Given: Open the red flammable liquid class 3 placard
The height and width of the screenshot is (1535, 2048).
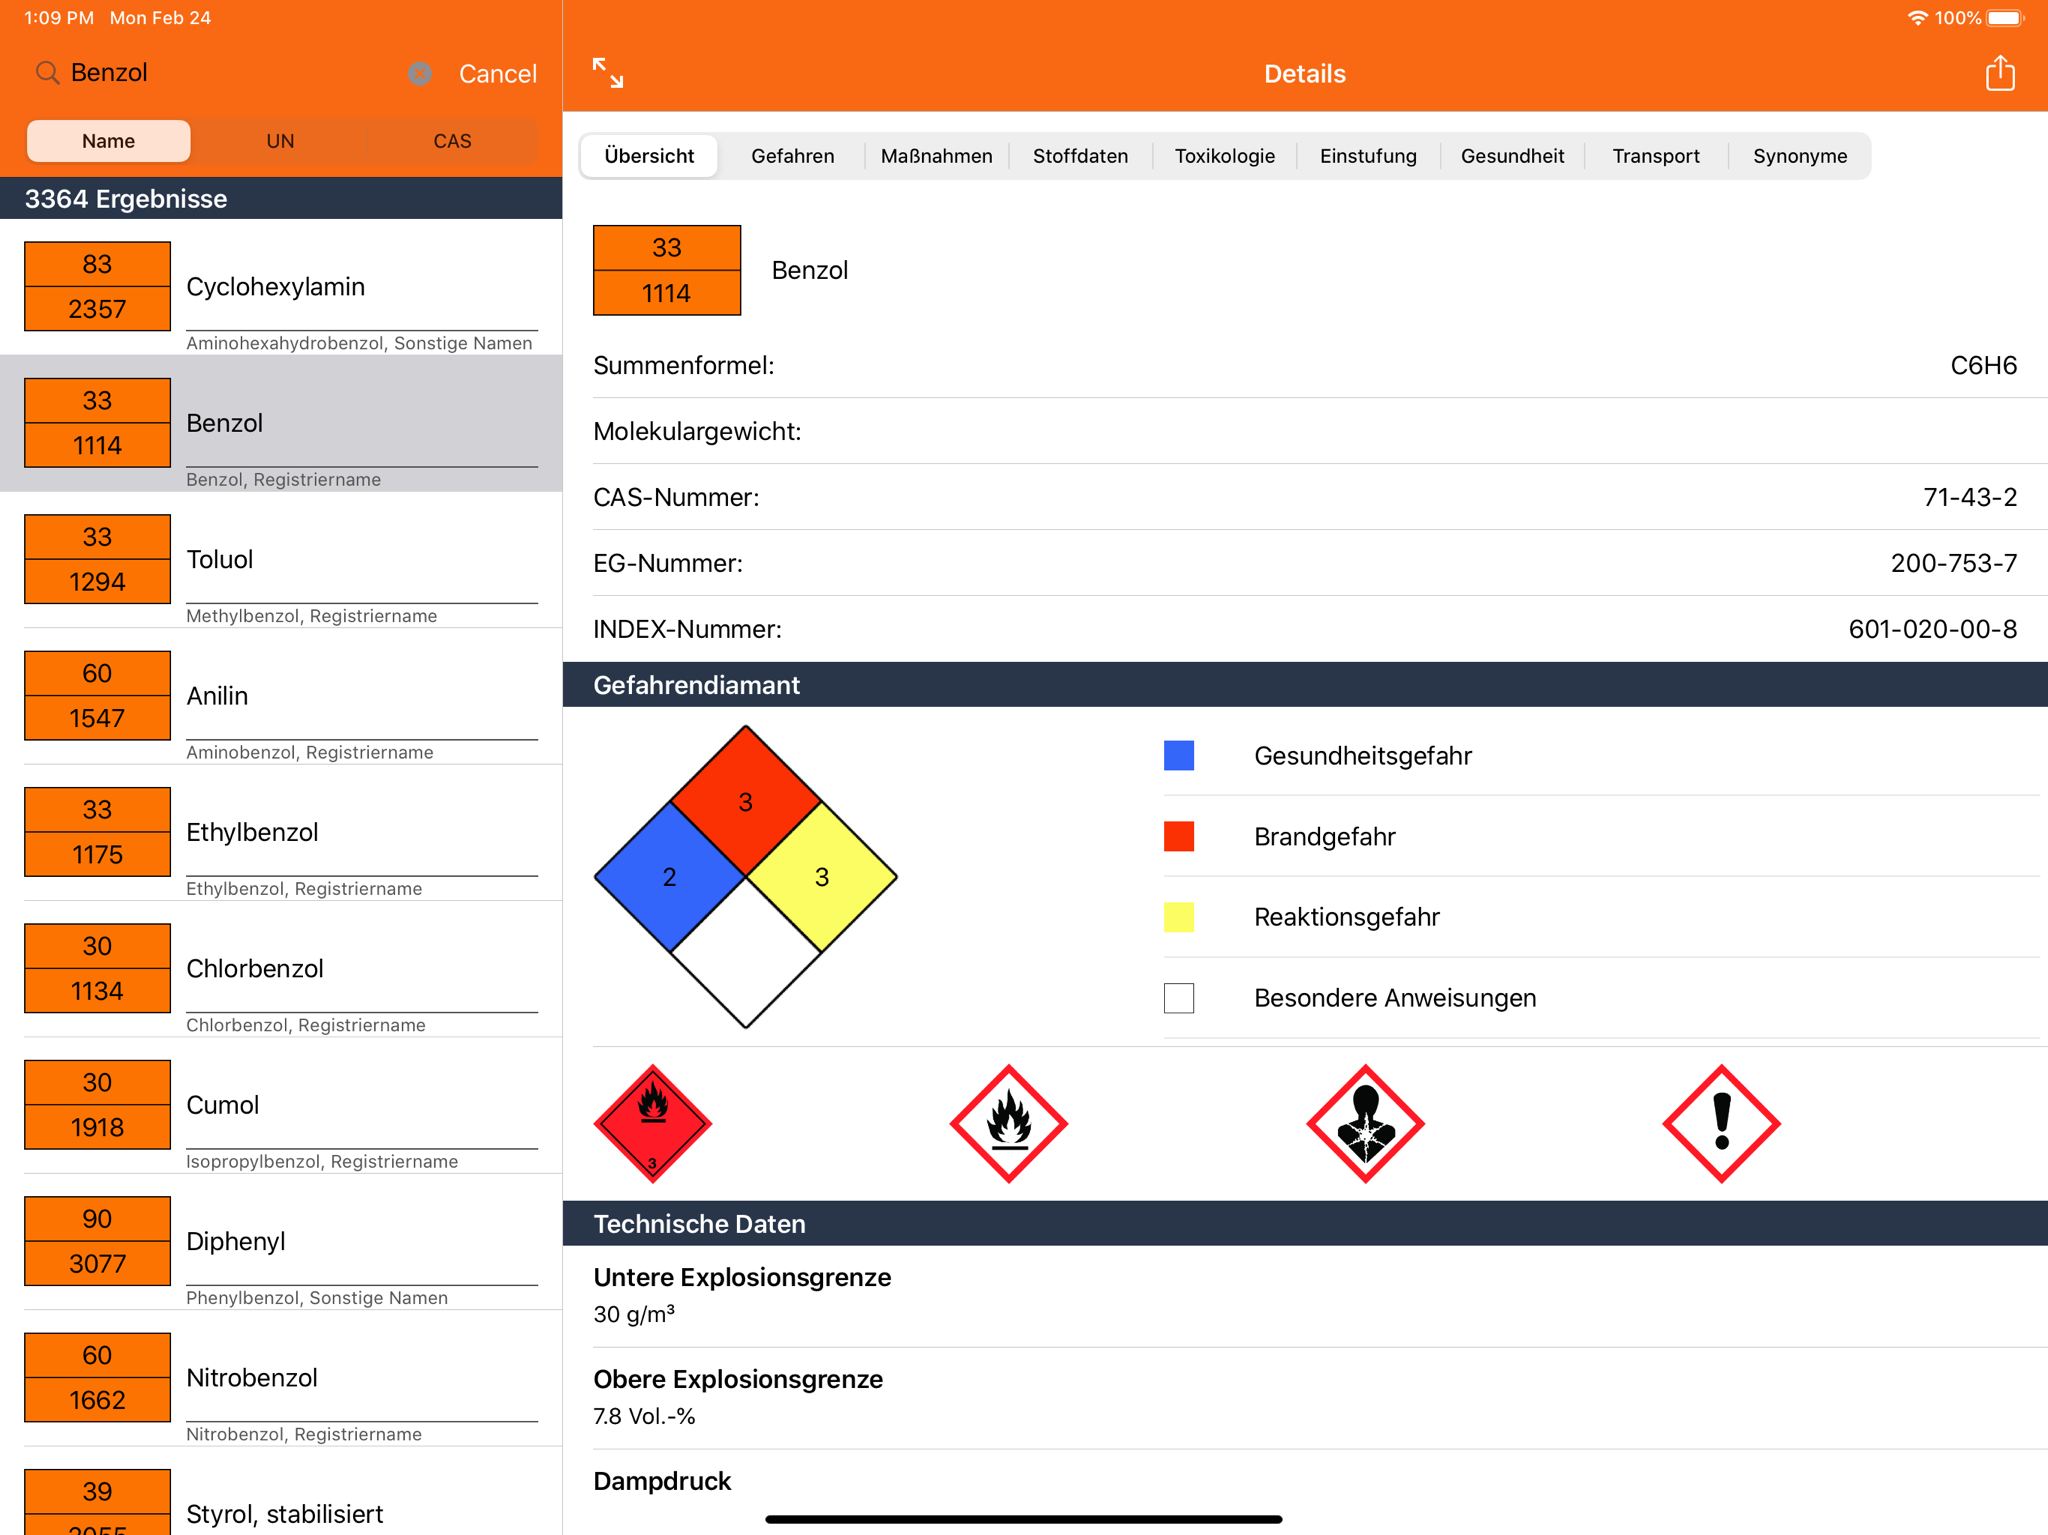Looking at the screenshot, I should tap(653, 1123).
